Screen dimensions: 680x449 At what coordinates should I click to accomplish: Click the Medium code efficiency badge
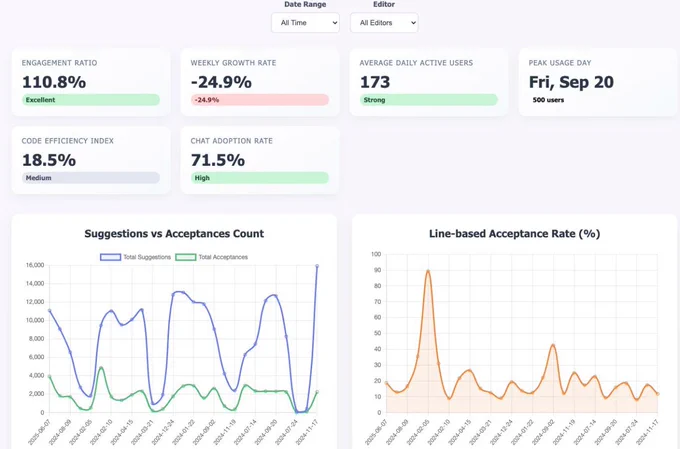(x=90, y=178)
